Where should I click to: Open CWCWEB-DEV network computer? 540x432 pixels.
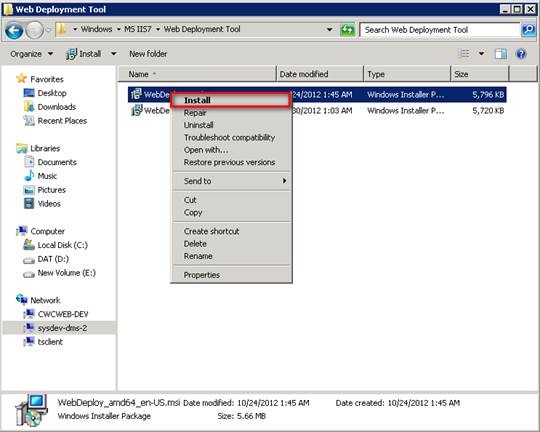pos(63,314)
